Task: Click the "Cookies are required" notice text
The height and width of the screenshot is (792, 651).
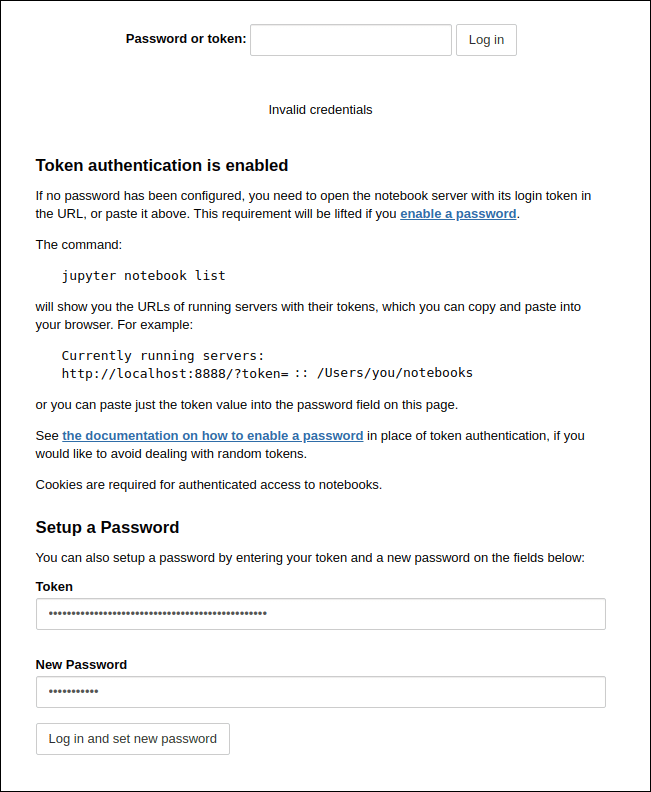Action: pos(209,485)
